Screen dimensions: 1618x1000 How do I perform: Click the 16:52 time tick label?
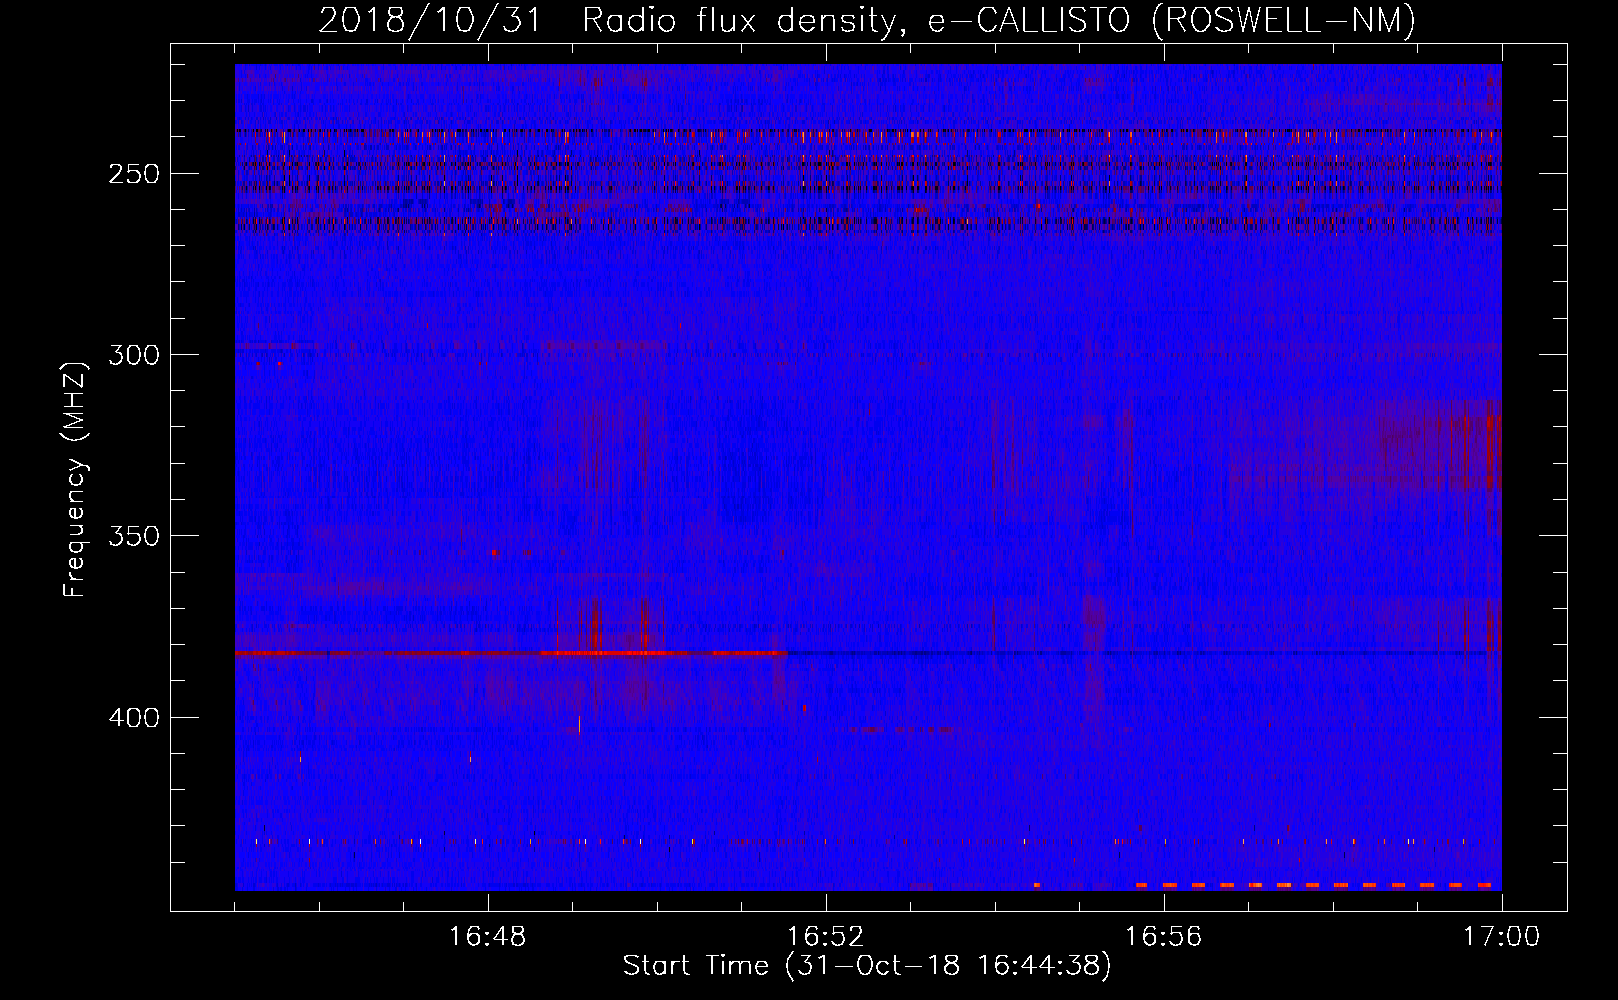[826, 937]
